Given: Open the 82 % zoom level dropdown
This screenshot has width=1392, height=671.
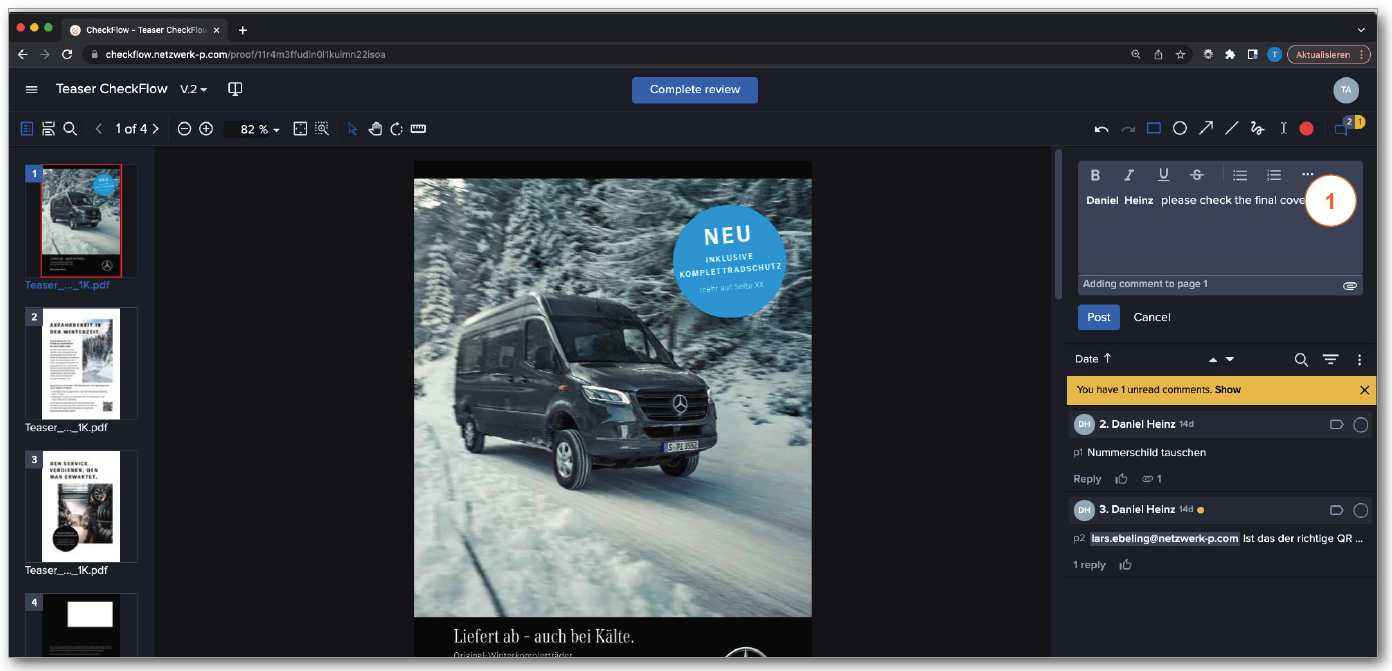Looking at the screenshot, I should tap(260, 129).
